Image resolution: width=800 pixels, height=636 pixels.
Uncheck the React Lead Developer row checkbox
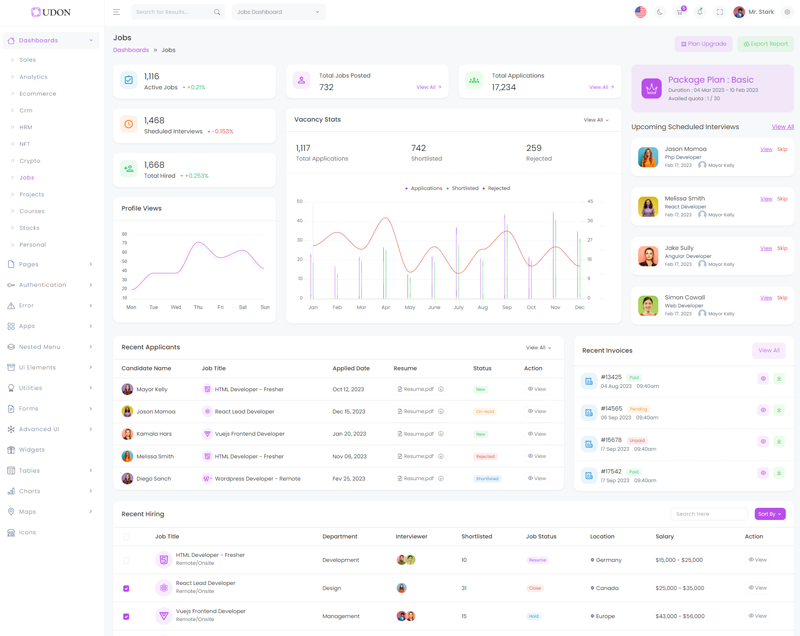point(126,588)
